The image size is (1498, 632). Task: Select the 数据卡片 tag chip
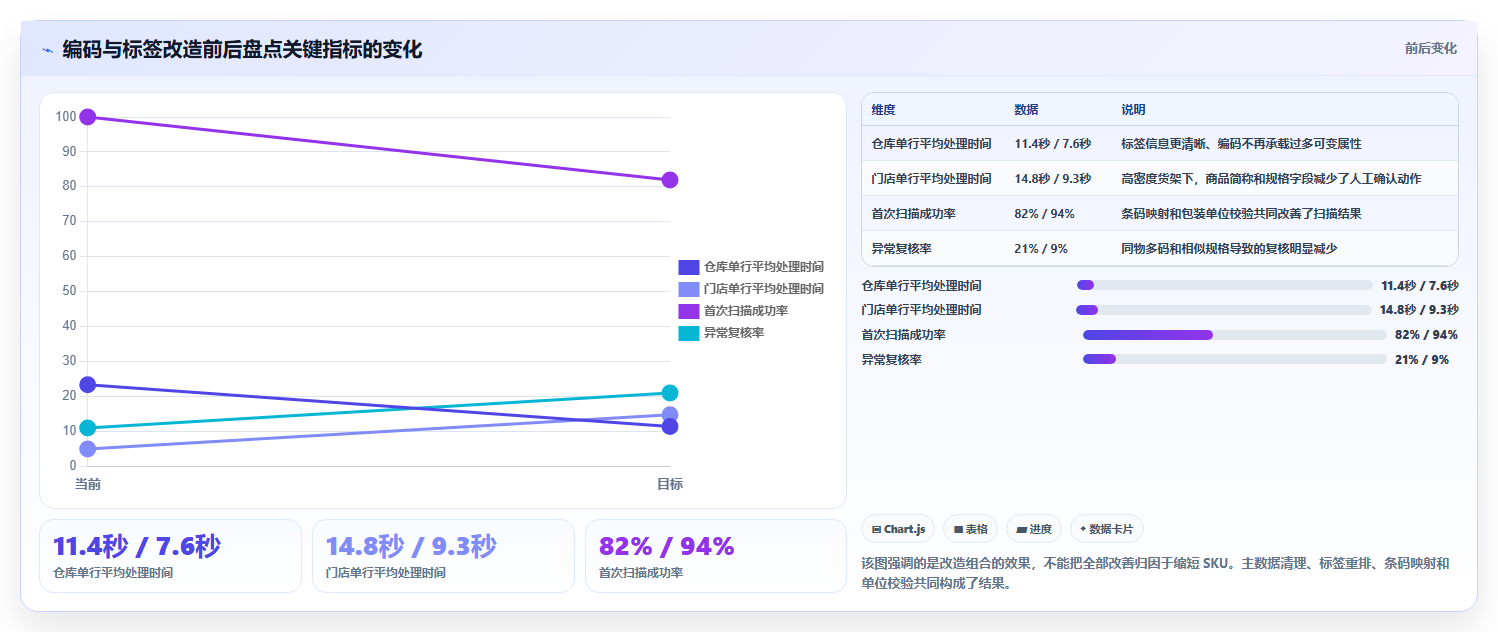(1107, 529)
